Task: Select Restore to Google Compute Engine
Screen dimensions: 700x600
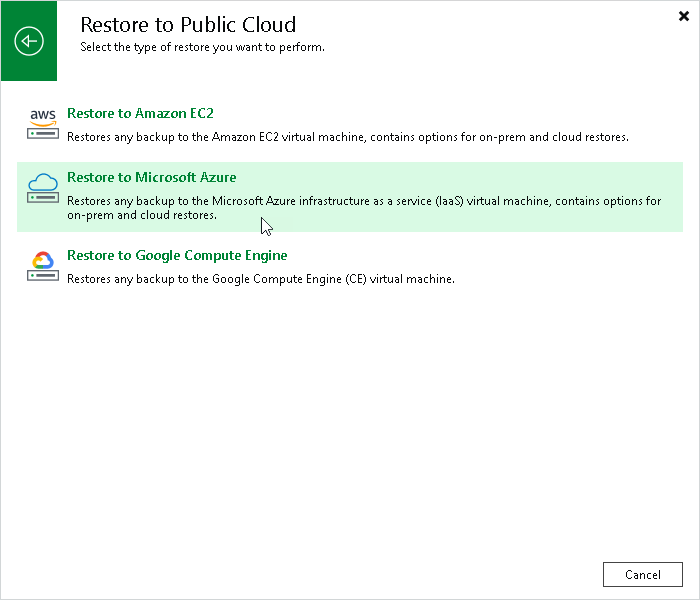Action: pos(177,255)
